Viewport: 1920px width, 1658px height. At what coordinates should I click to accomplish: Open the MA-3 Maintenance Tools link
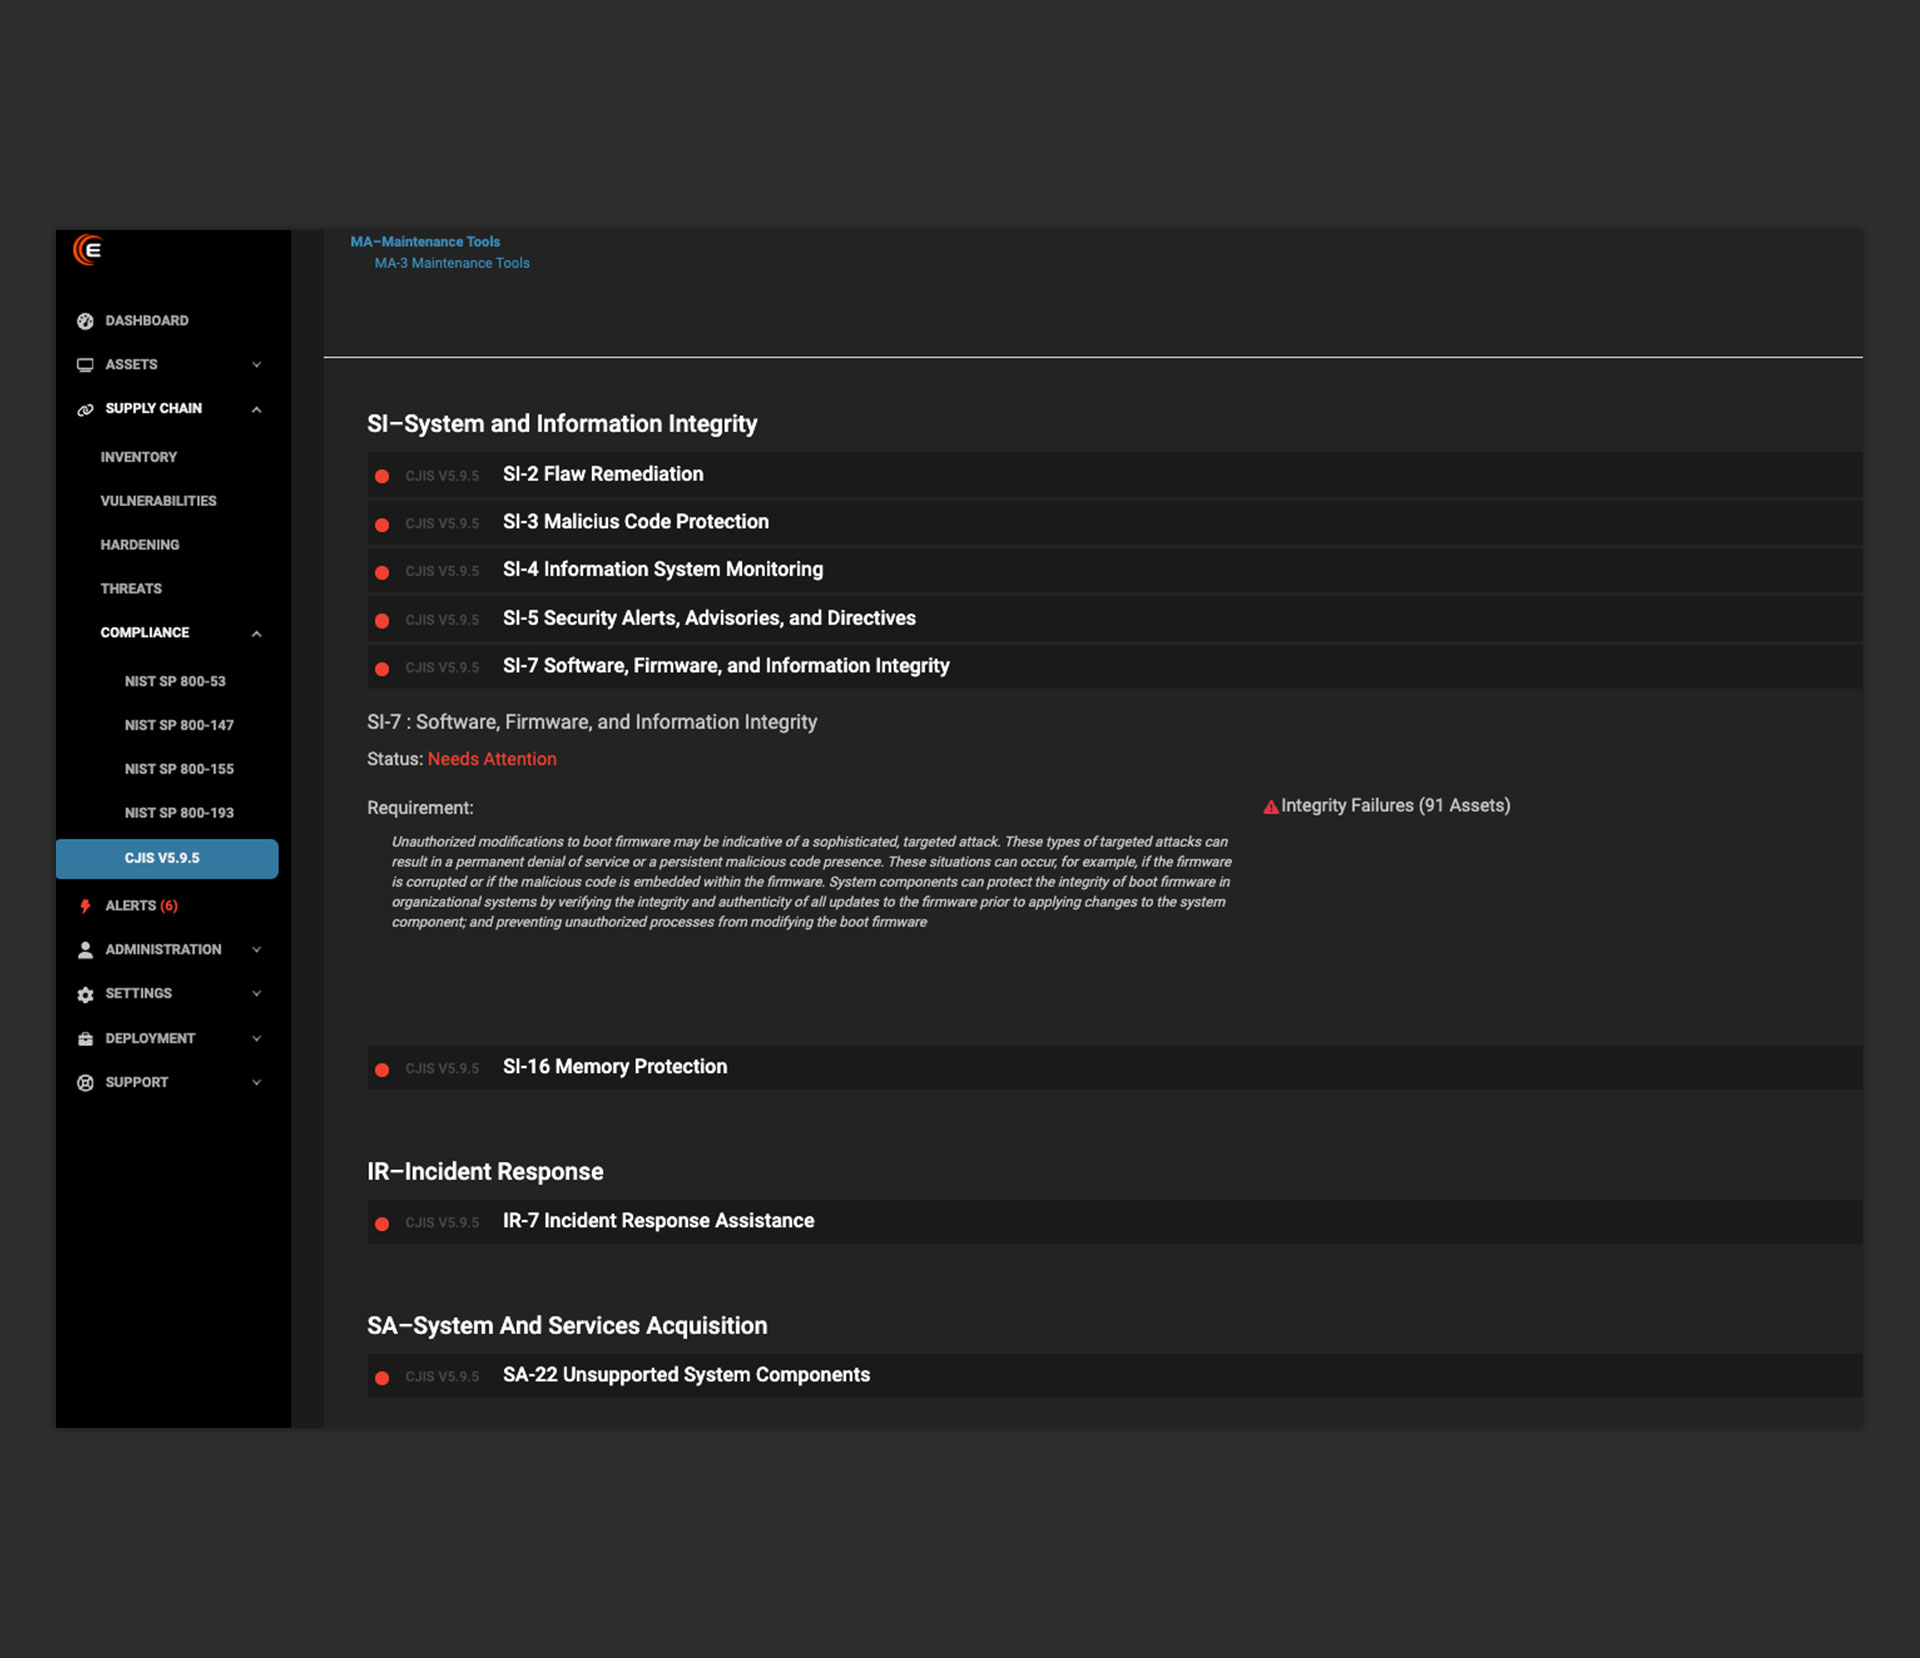pyautogui.click(x=452, y=263)
